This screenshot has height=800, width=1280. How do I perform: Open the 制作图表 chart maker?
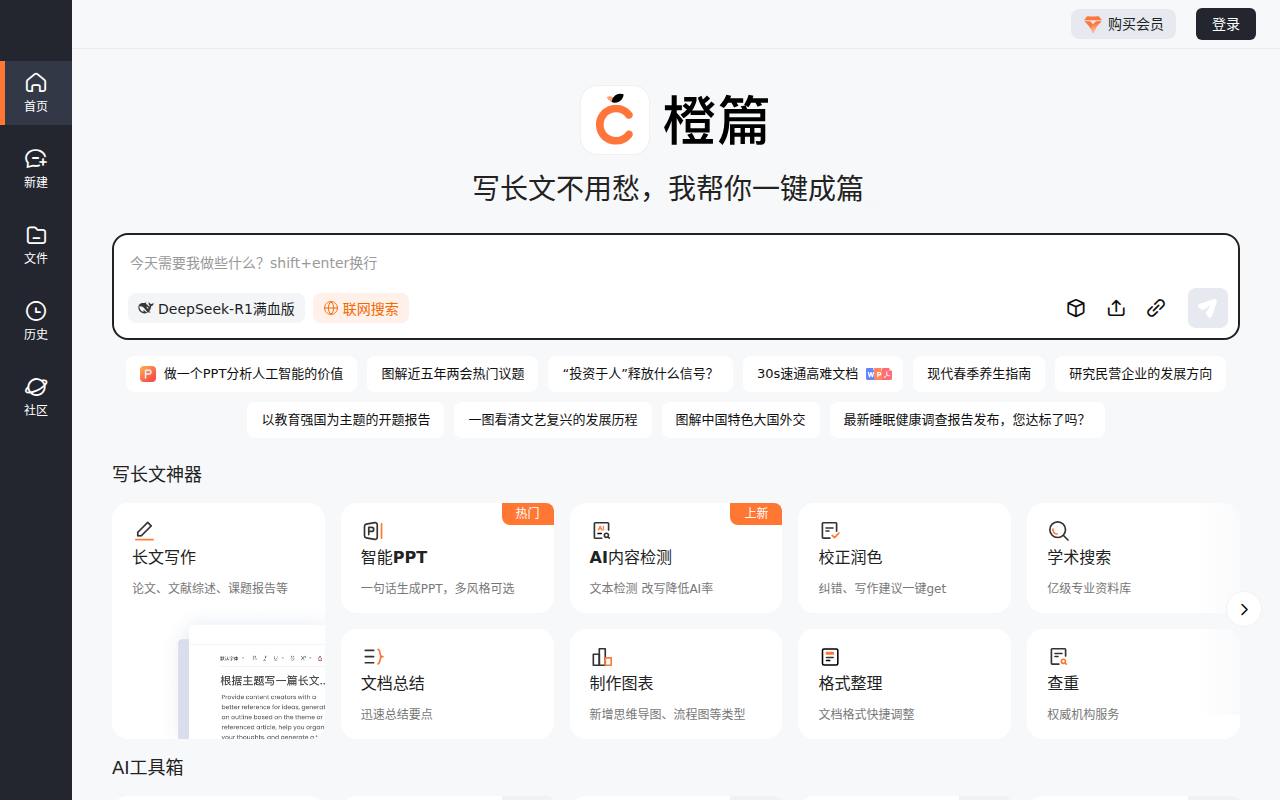click(676, 683)
